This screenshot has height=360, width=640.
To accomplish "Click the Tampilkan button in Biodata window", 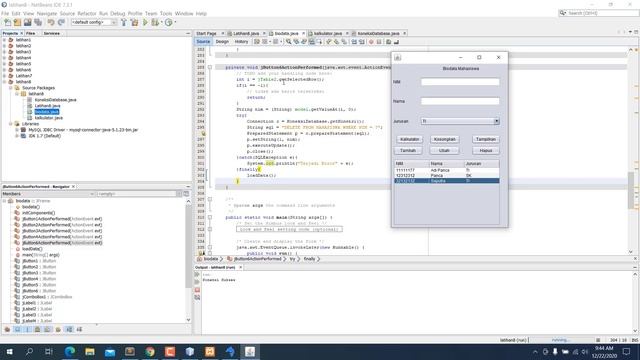I will [x=486, y=139].
